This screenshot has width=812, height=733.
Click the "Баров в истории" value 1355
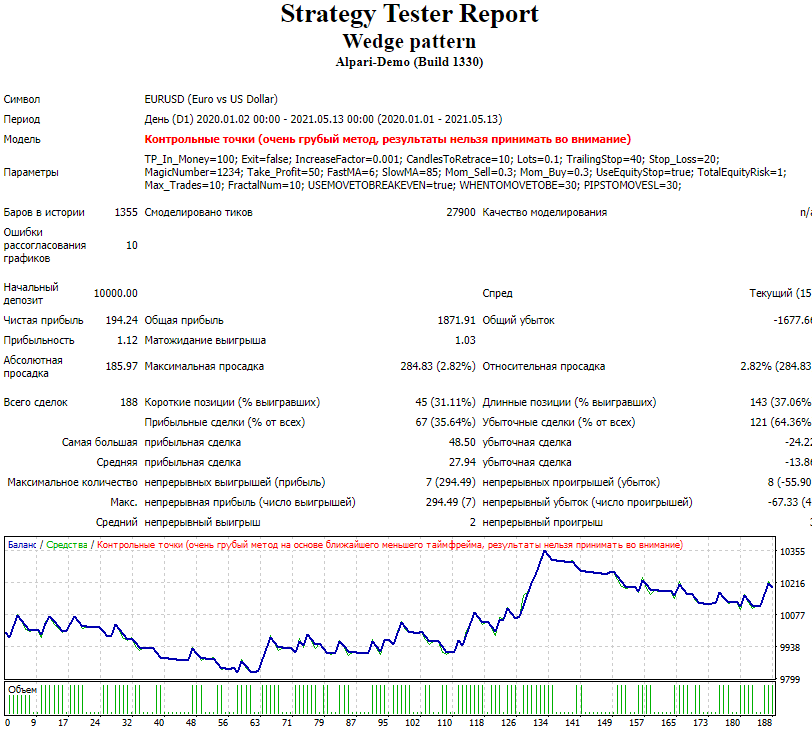tap(125, 212)
